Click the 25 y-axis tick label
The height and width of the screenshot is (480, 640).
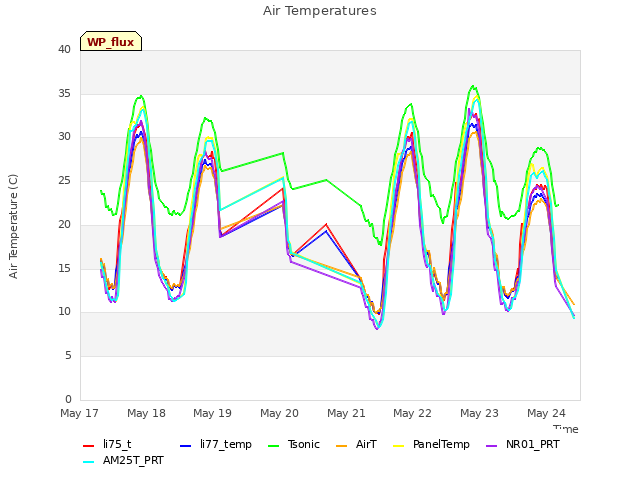coord(64,180)
